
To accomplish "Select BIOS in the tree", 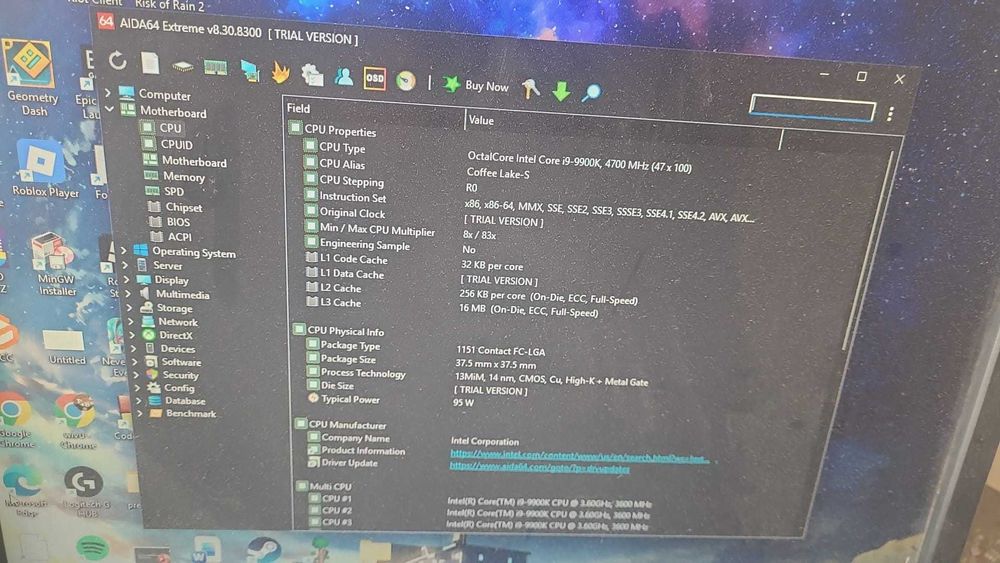I will (x=178, y=222).
